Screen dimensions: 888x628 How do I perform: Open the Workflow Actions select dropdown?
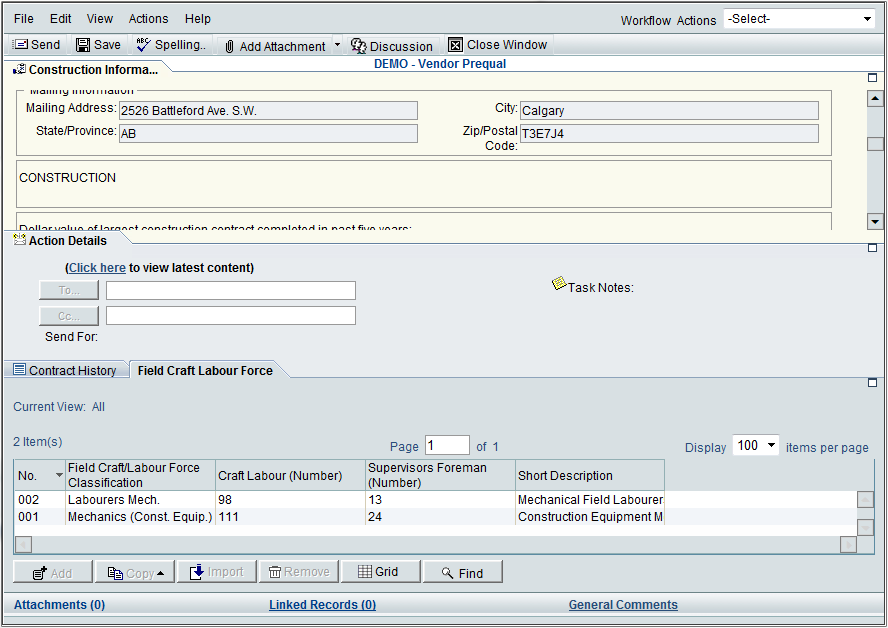pos(799,19)
